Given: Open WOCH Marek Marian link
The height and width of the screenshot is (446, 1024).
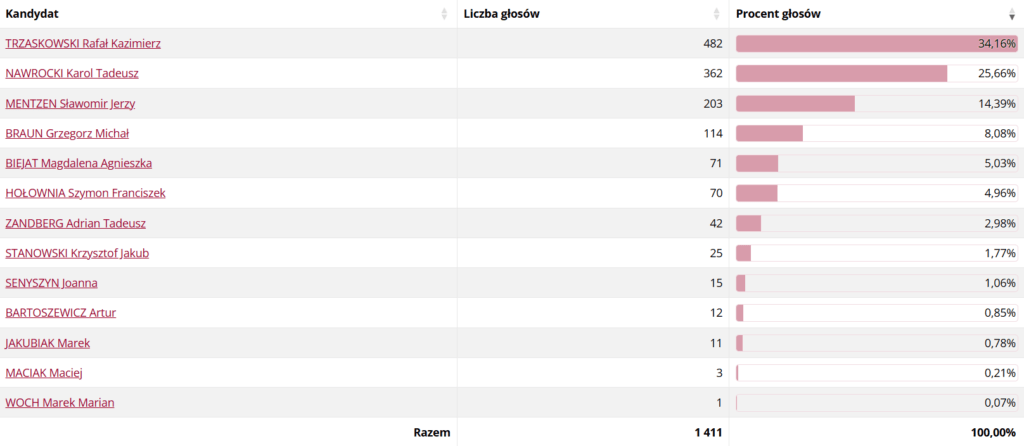Looking at the screenshot, I should pos(60,403).
